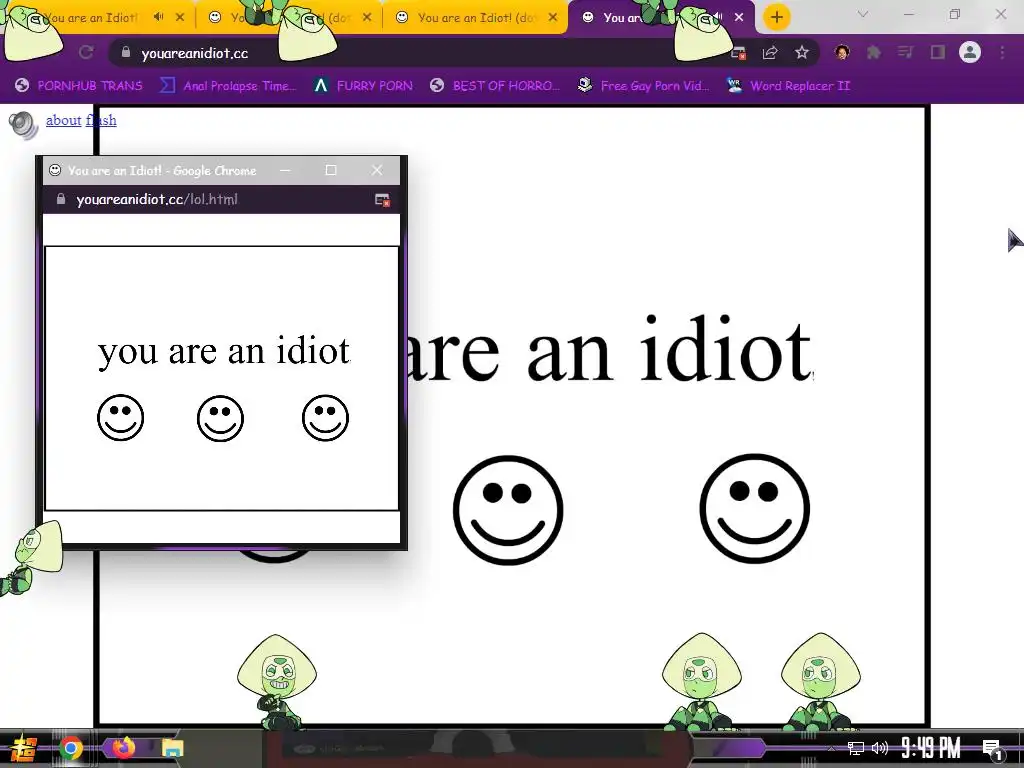Open the Windows Start button
Image resolution: width=1024 pixels, height=768 pixels.
pos(24,748)
